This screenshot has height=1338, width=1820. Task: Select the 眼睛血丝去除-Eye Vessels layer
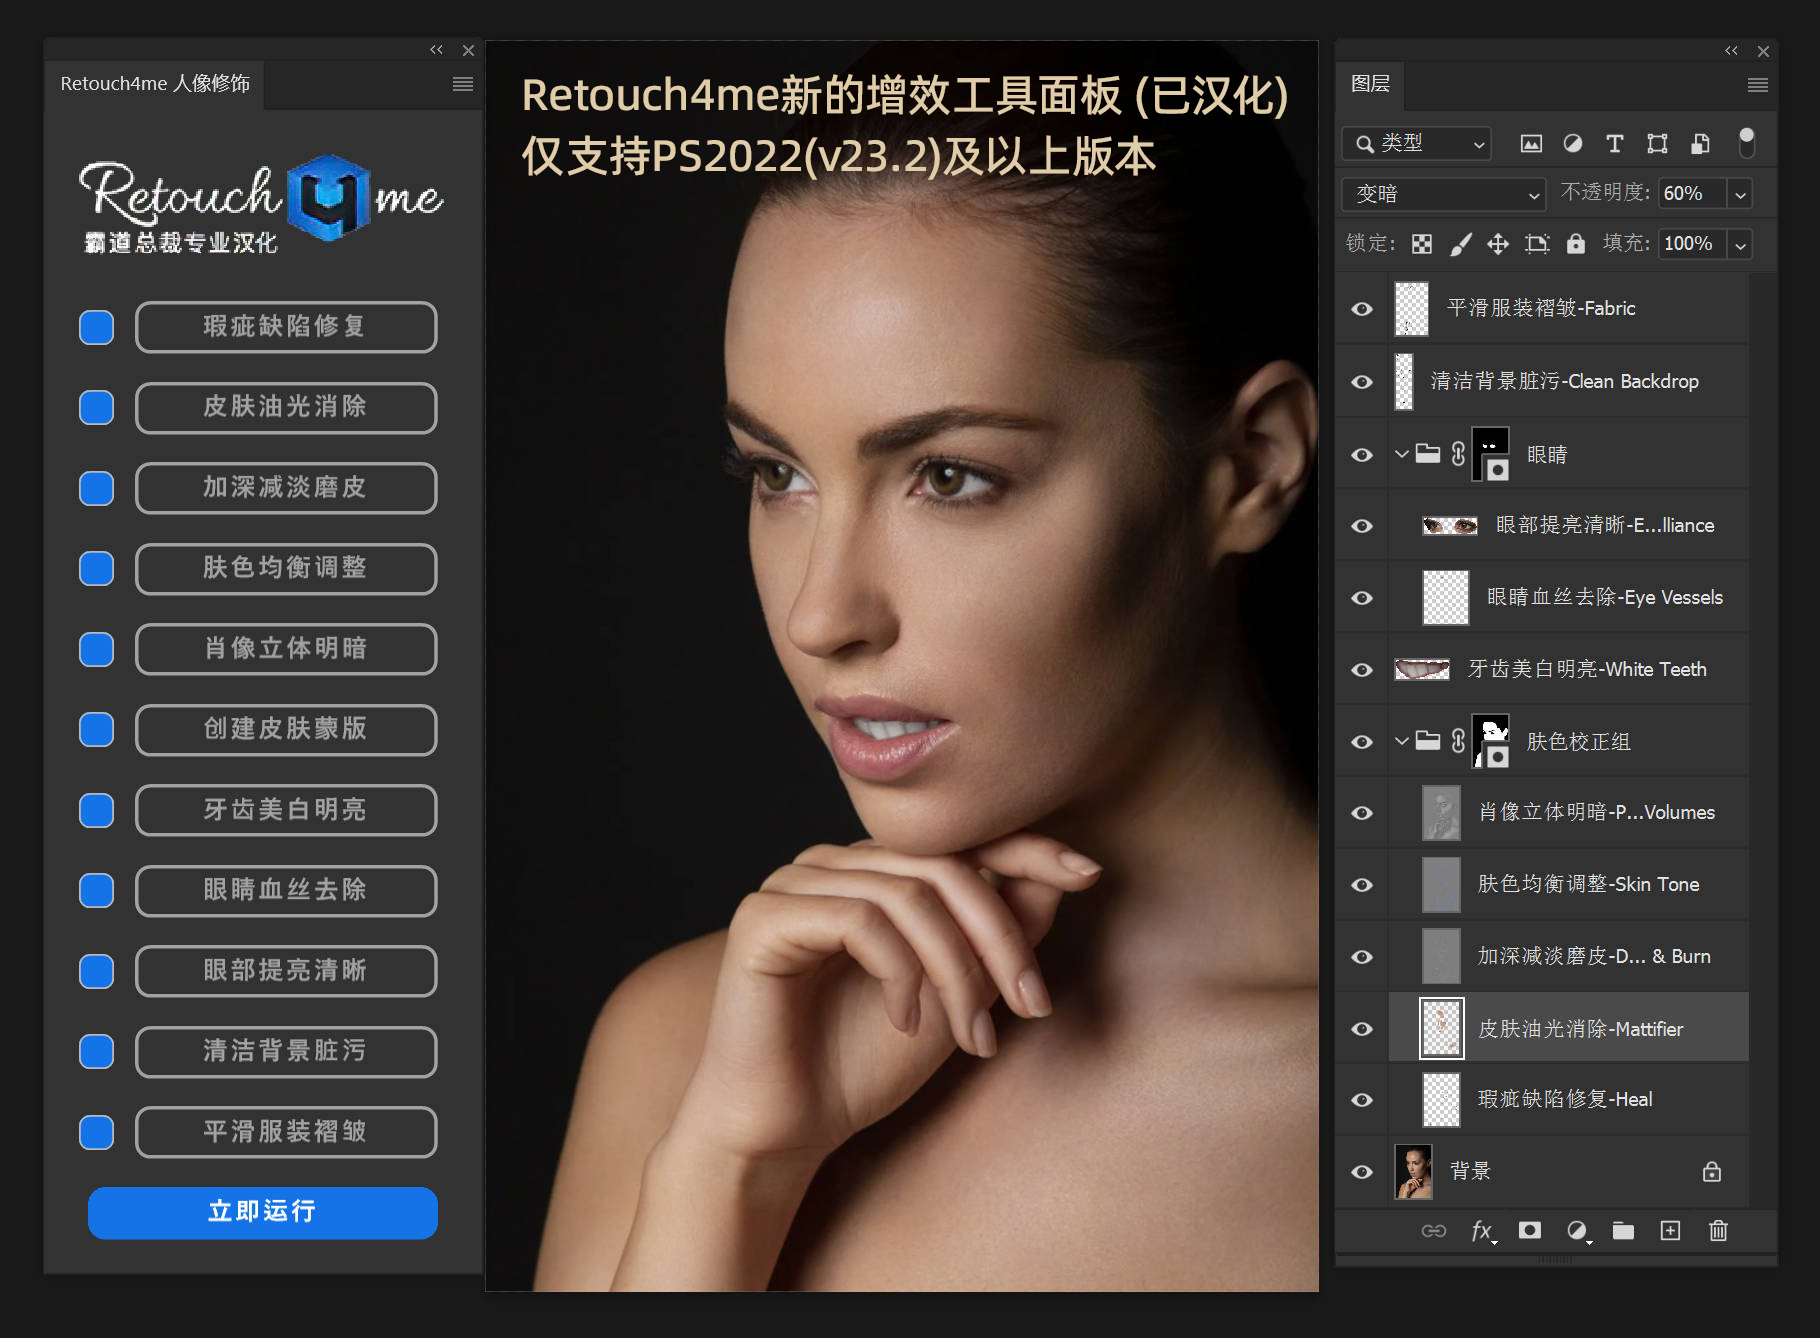(x=1568, y=597)
